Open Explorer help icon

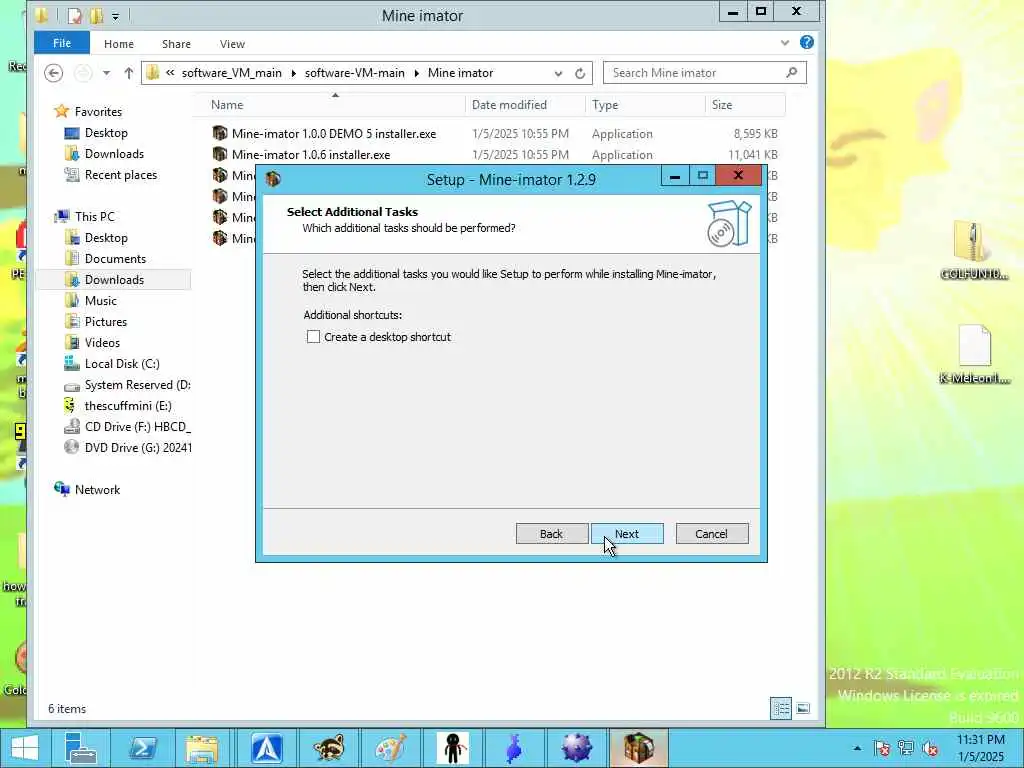pos(807,42)
